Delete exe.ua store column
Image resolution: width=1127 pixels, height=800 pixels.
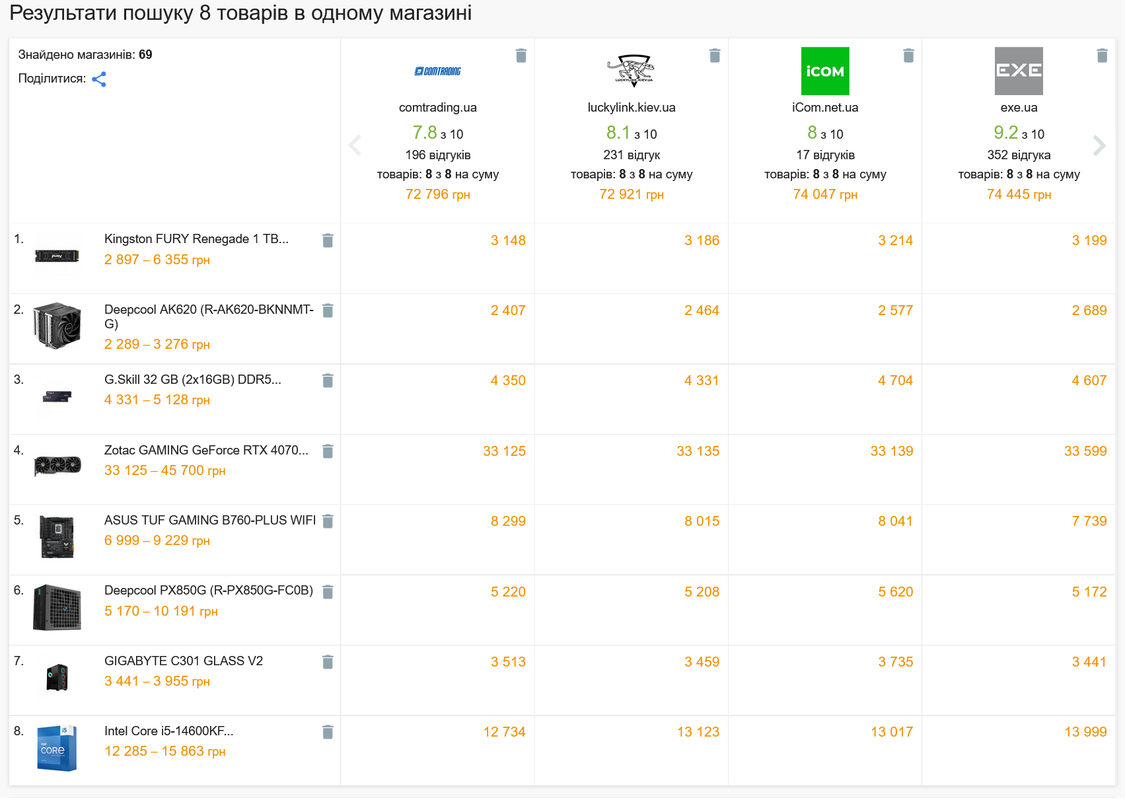point(1102,55)
